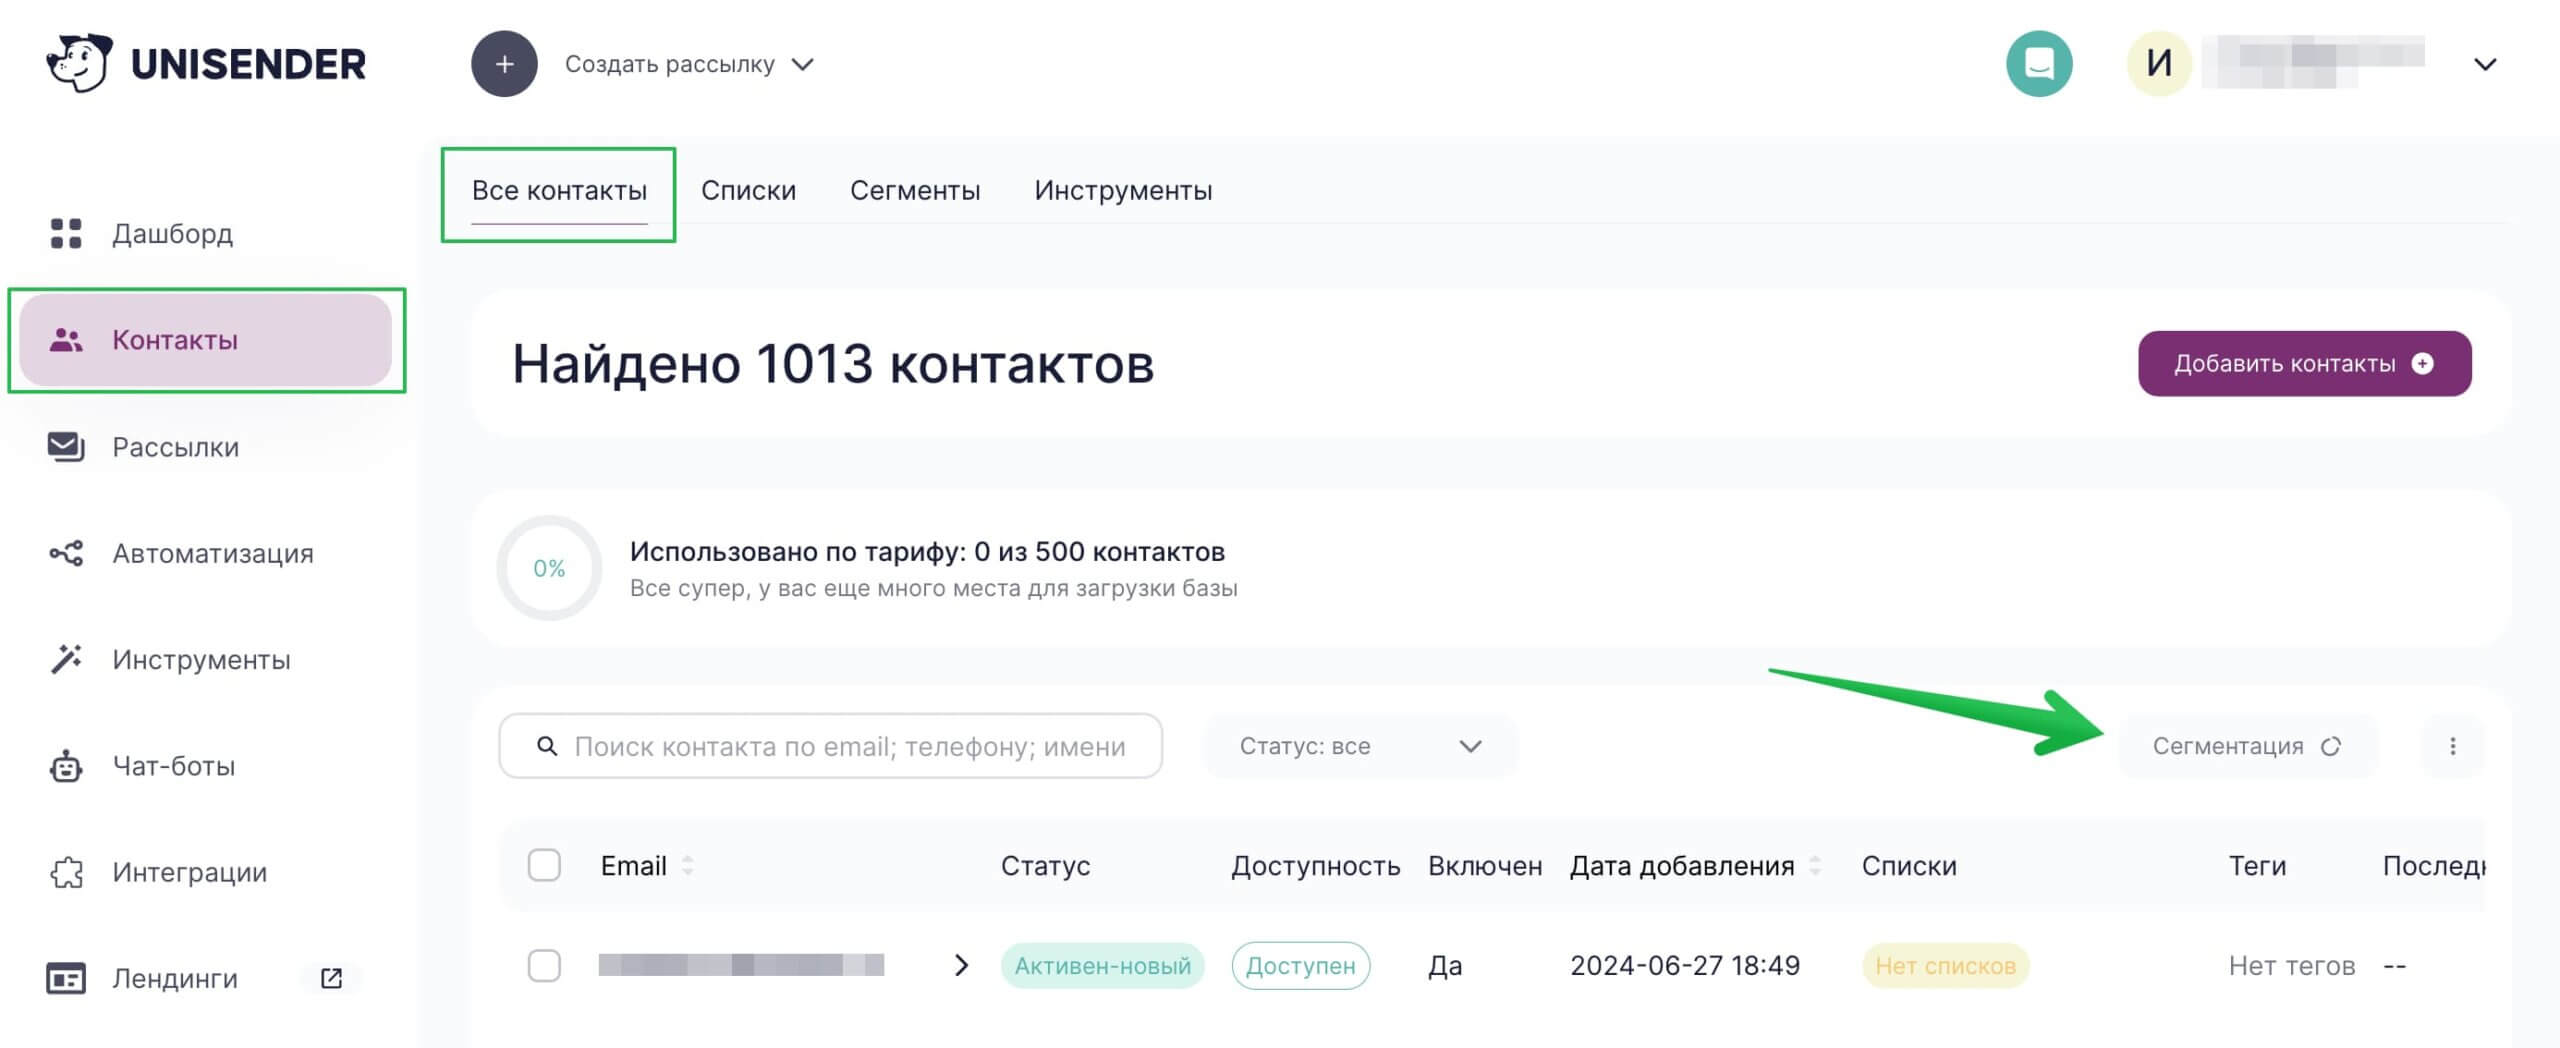The height and width of the screenshot is (1048, 2560).
Task: Sort by Дата добавления column arrows
Action: pos(1815,866)
